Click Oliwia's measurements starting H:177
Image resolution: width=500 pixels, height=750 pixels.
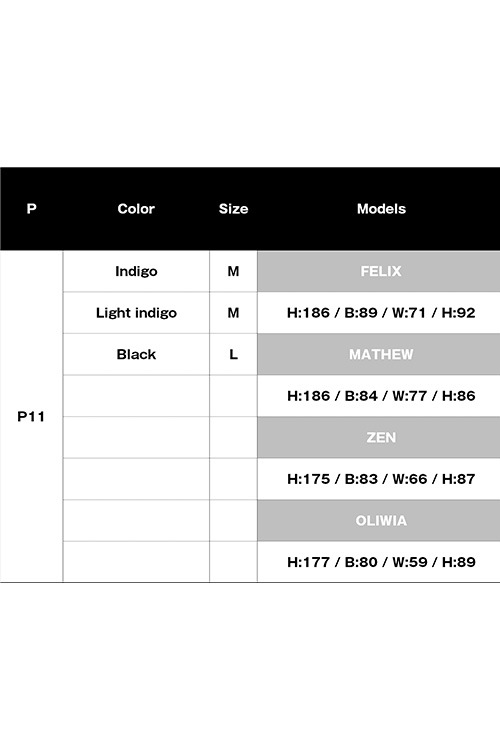381,562
